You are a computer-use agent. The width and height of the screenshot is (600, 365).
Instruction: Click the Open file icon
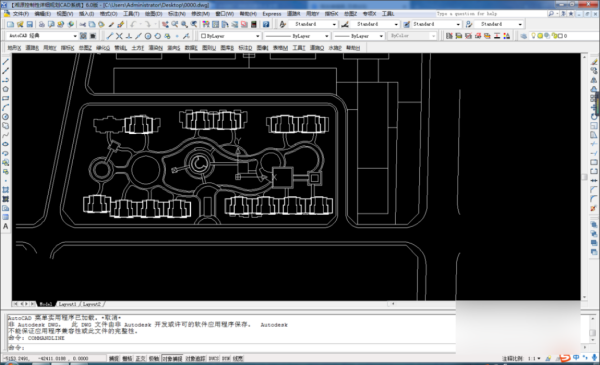[x=20, y=24]
